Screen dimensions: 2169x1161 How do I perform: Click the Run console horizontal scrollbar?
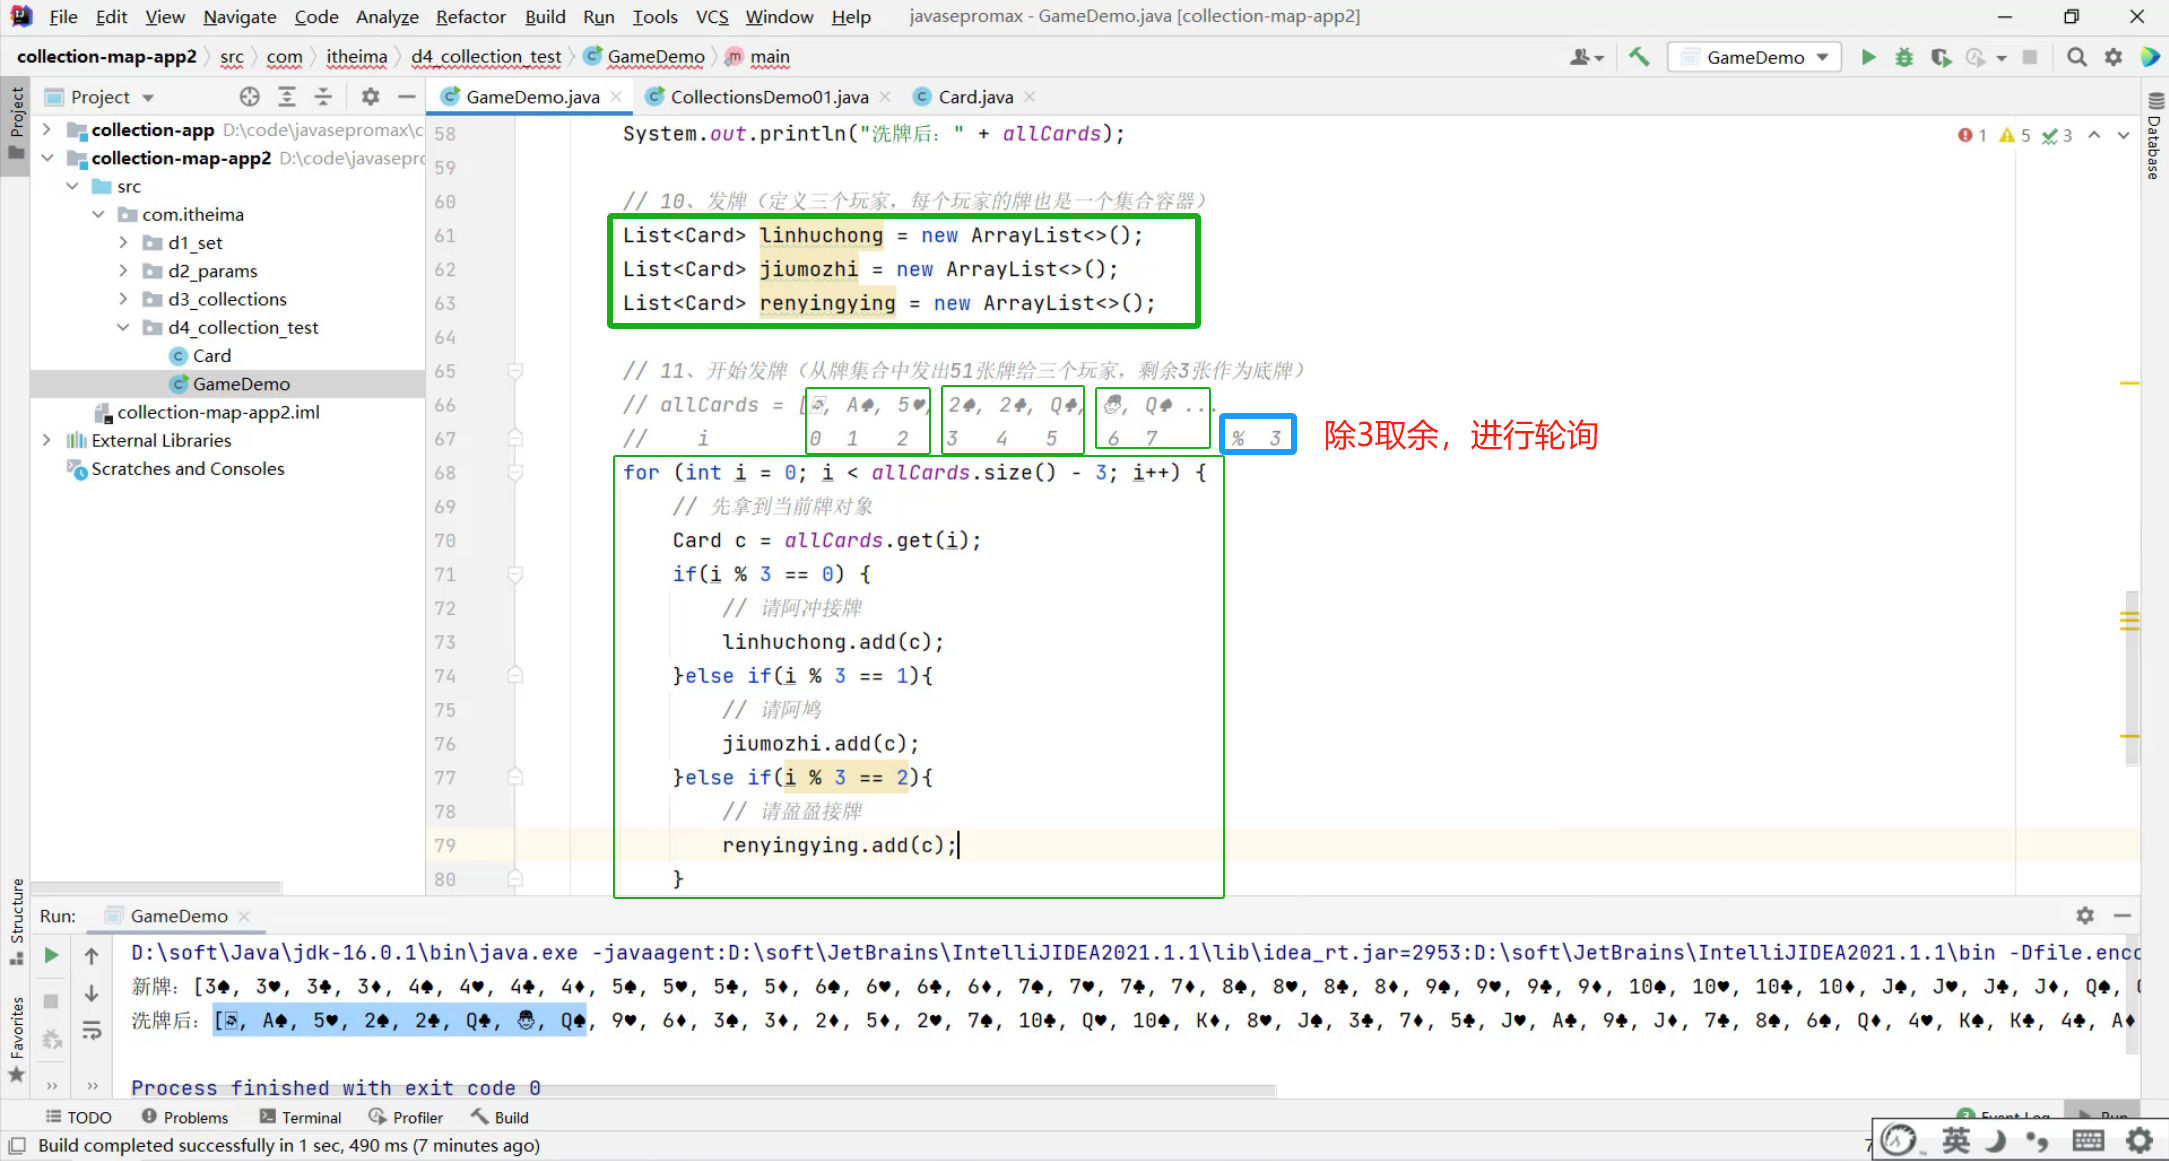[x=700, y=1090]
